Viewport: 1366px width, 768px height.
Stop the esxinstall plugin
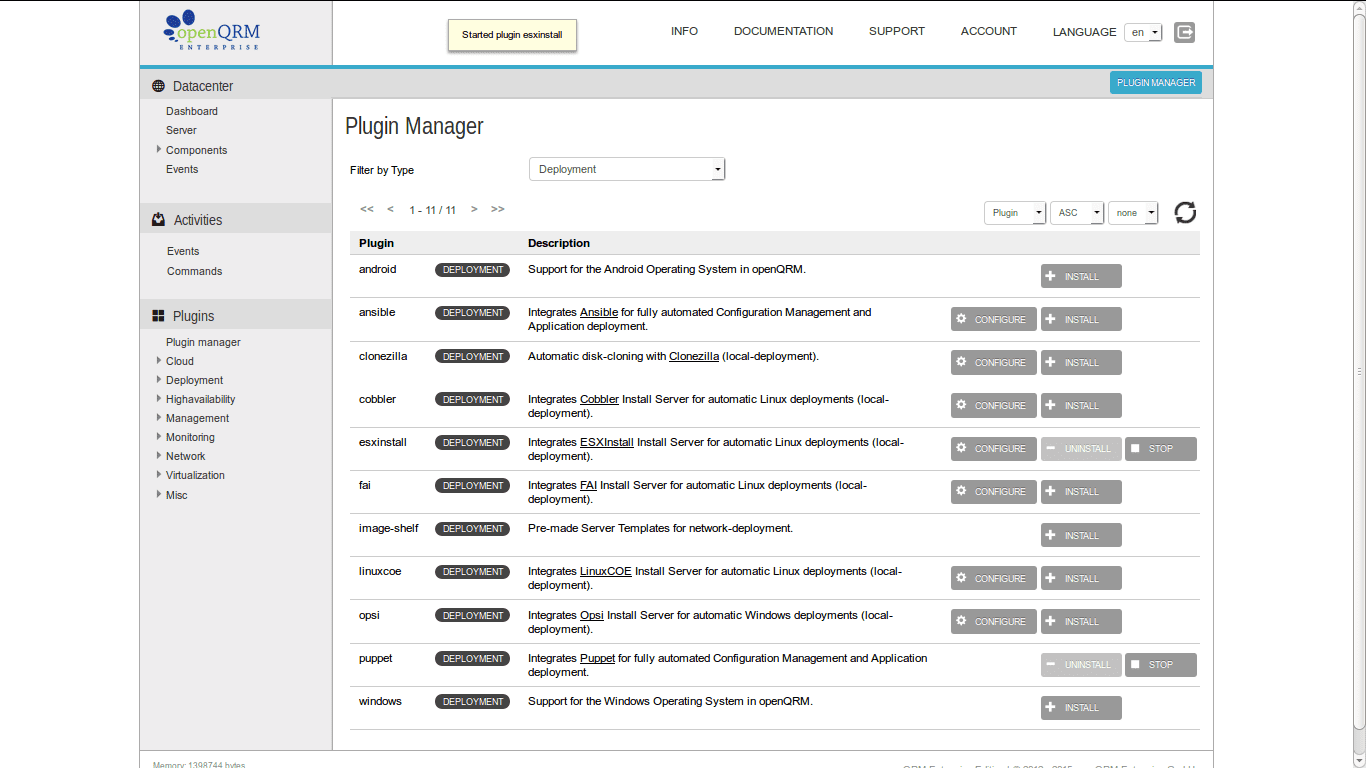tap(1160, 448)
